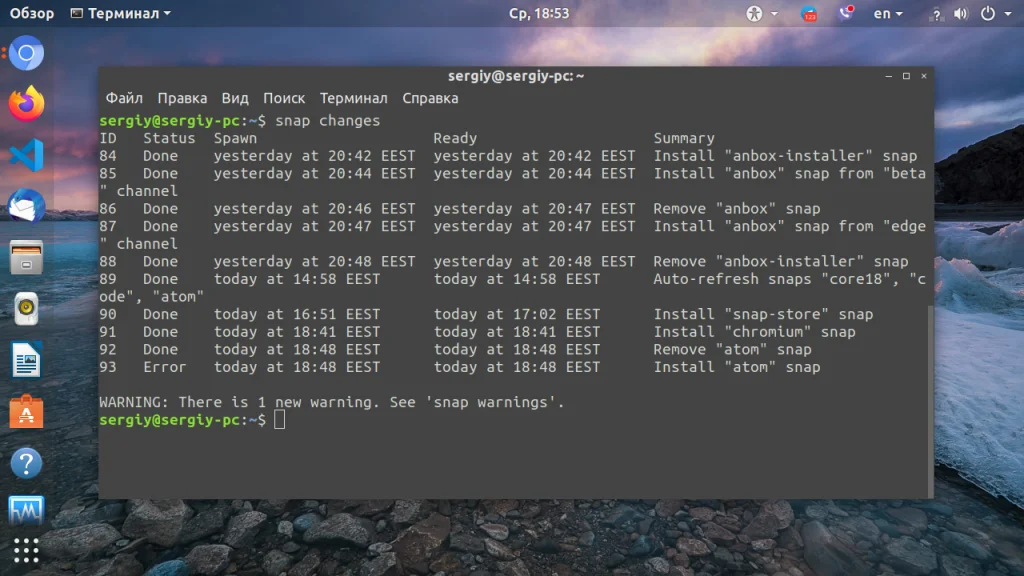This screenshot has height=576, width=1024.
Task: Open the Файл menu
Action: pos(124,98)
